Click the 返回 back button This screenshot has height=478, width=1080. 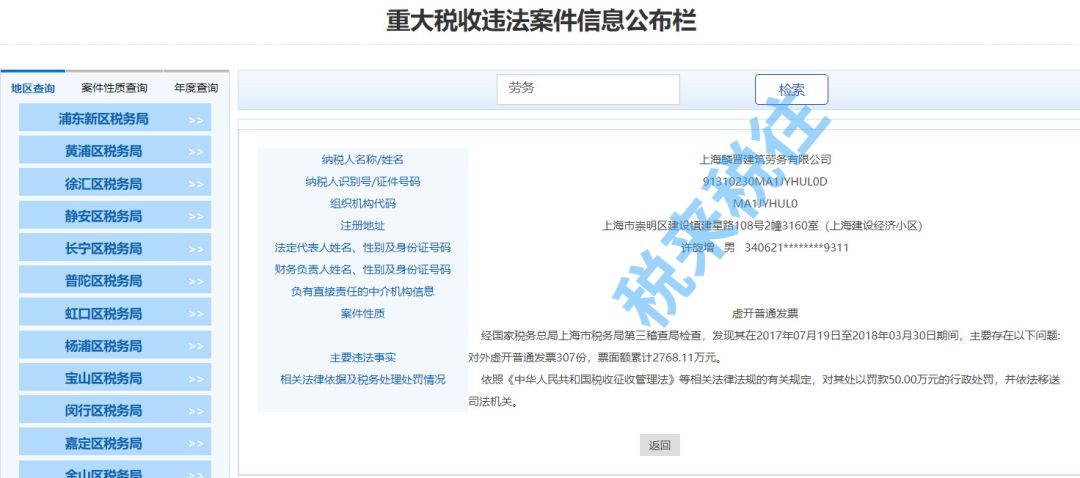tap(660, 445)
